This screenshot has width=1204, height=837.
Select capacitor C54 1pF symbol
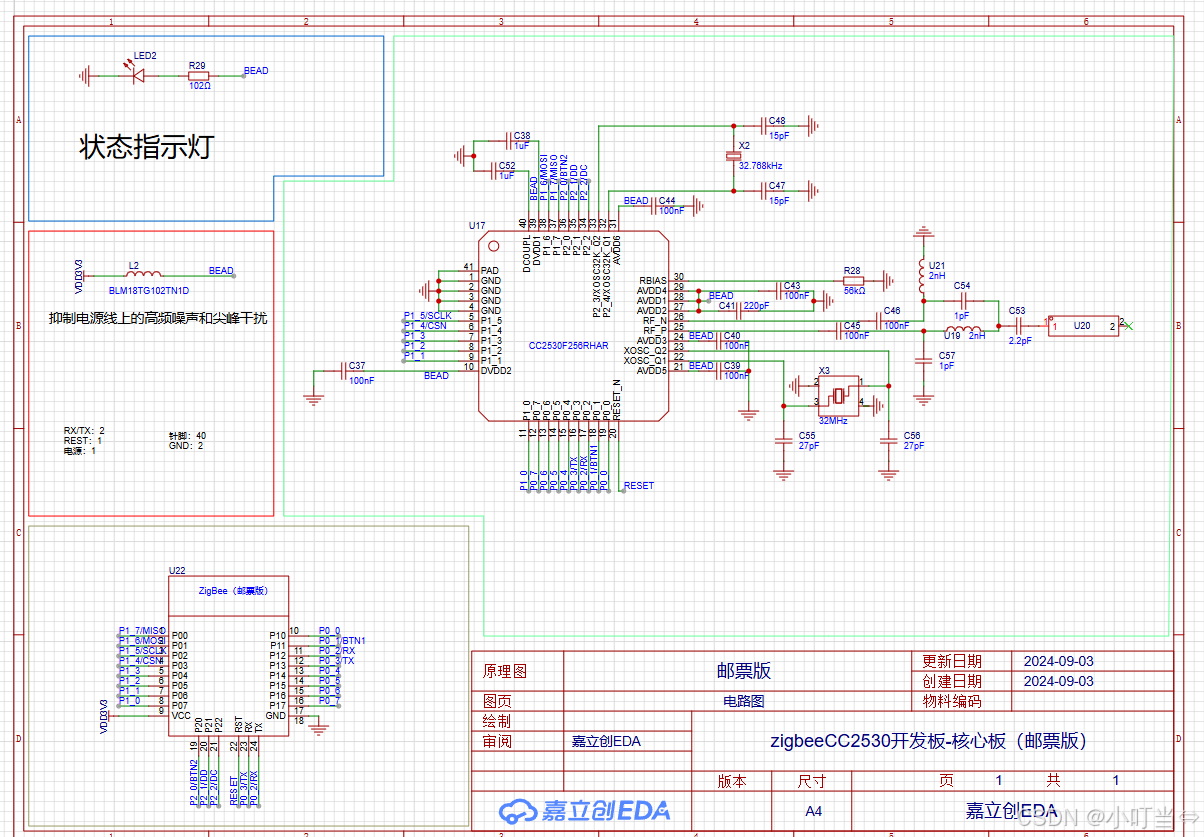tap(962, 300)
